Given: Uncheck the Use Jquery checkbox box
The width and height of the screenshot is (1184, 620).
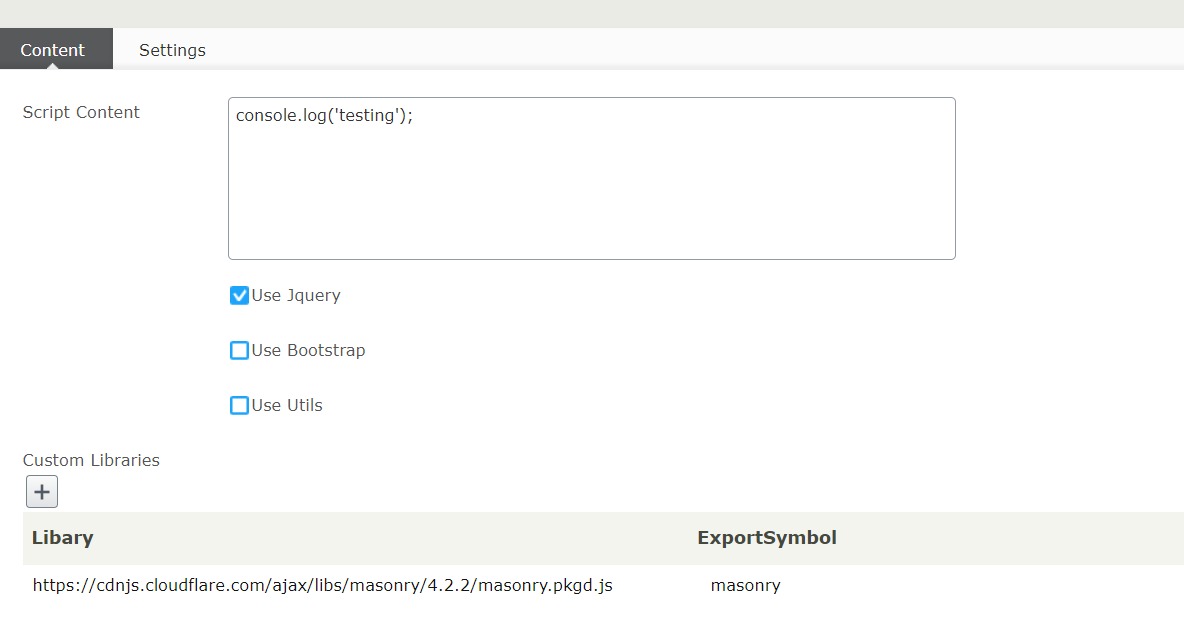Looking at the screenshot, I should click(239, 296).
